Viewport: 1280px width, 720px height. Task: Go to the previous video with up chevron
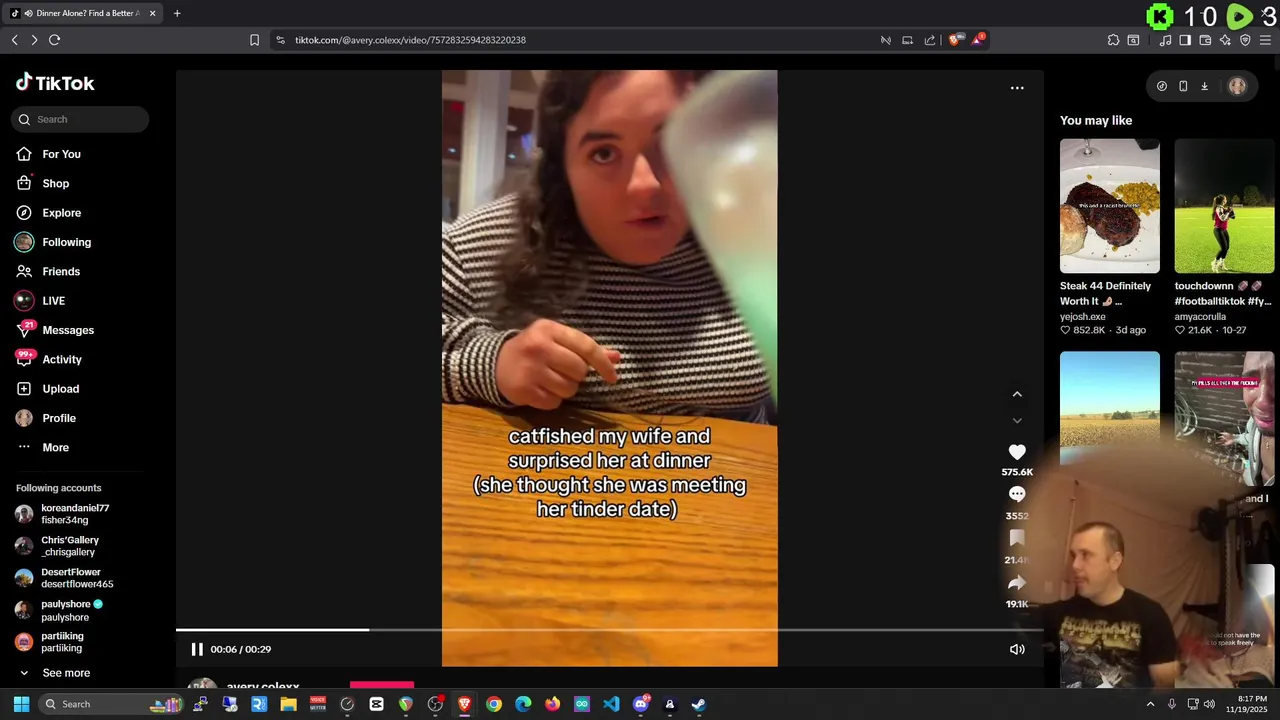(1017, 394)
